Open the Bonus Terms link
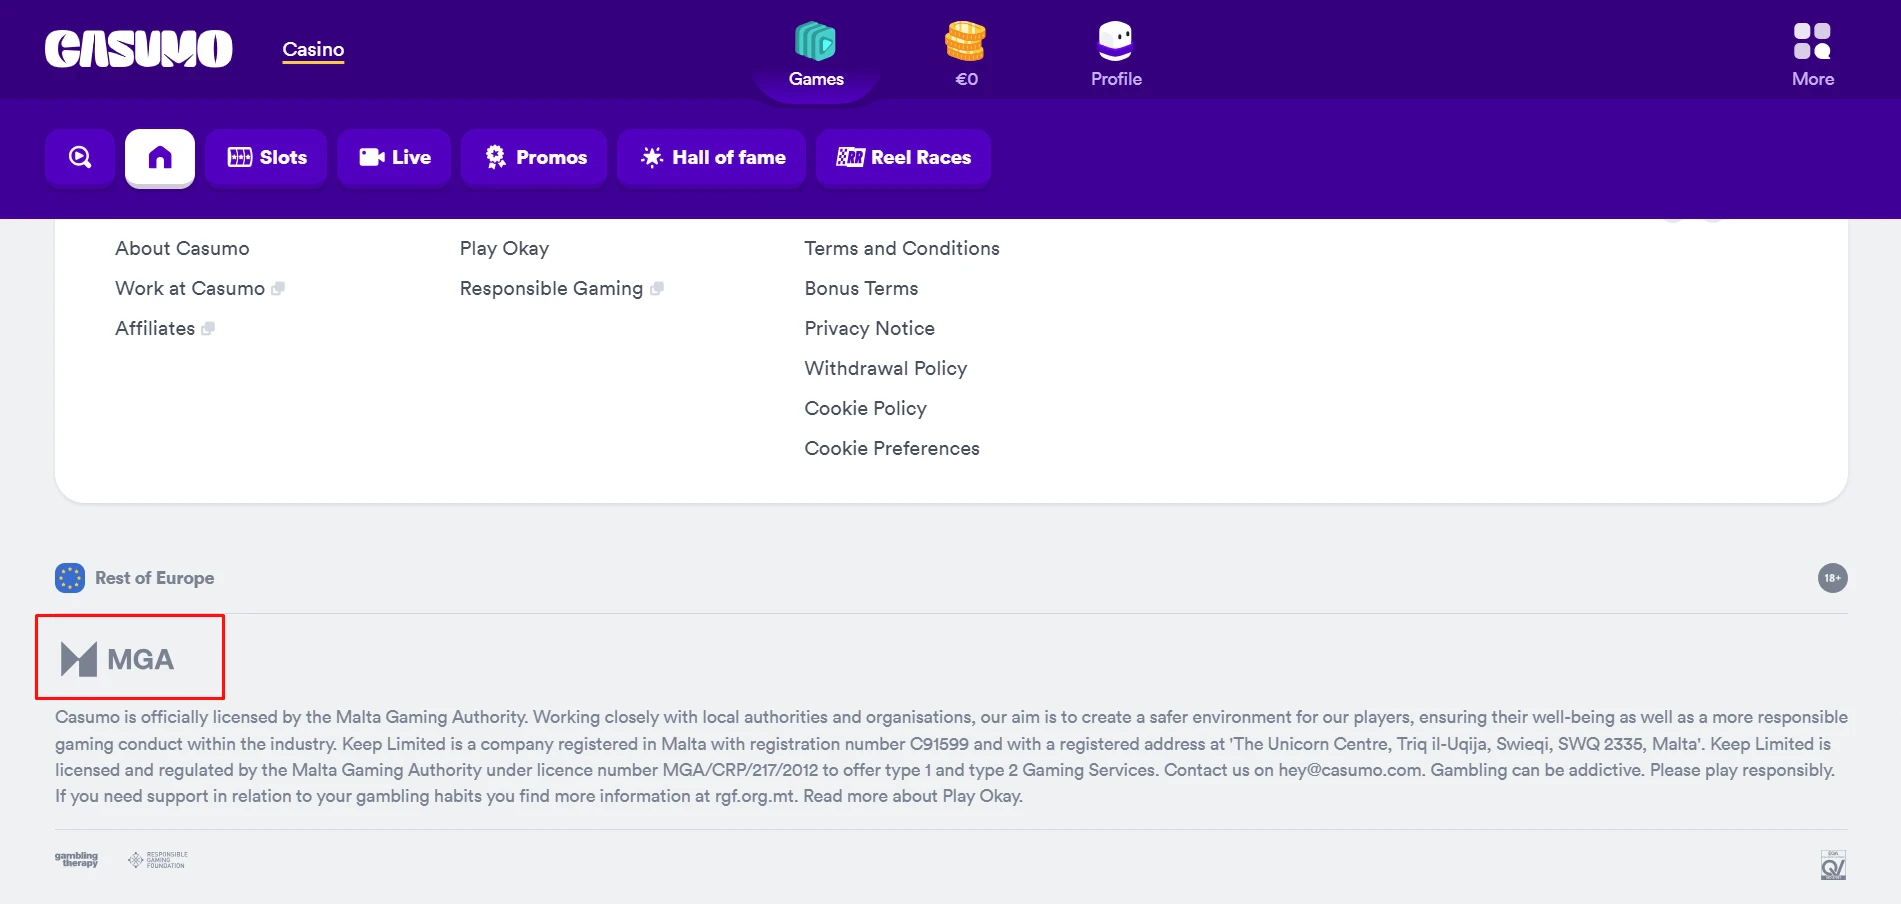The height and width of the screenshot is (904, 1901). [x=861, y=288]
